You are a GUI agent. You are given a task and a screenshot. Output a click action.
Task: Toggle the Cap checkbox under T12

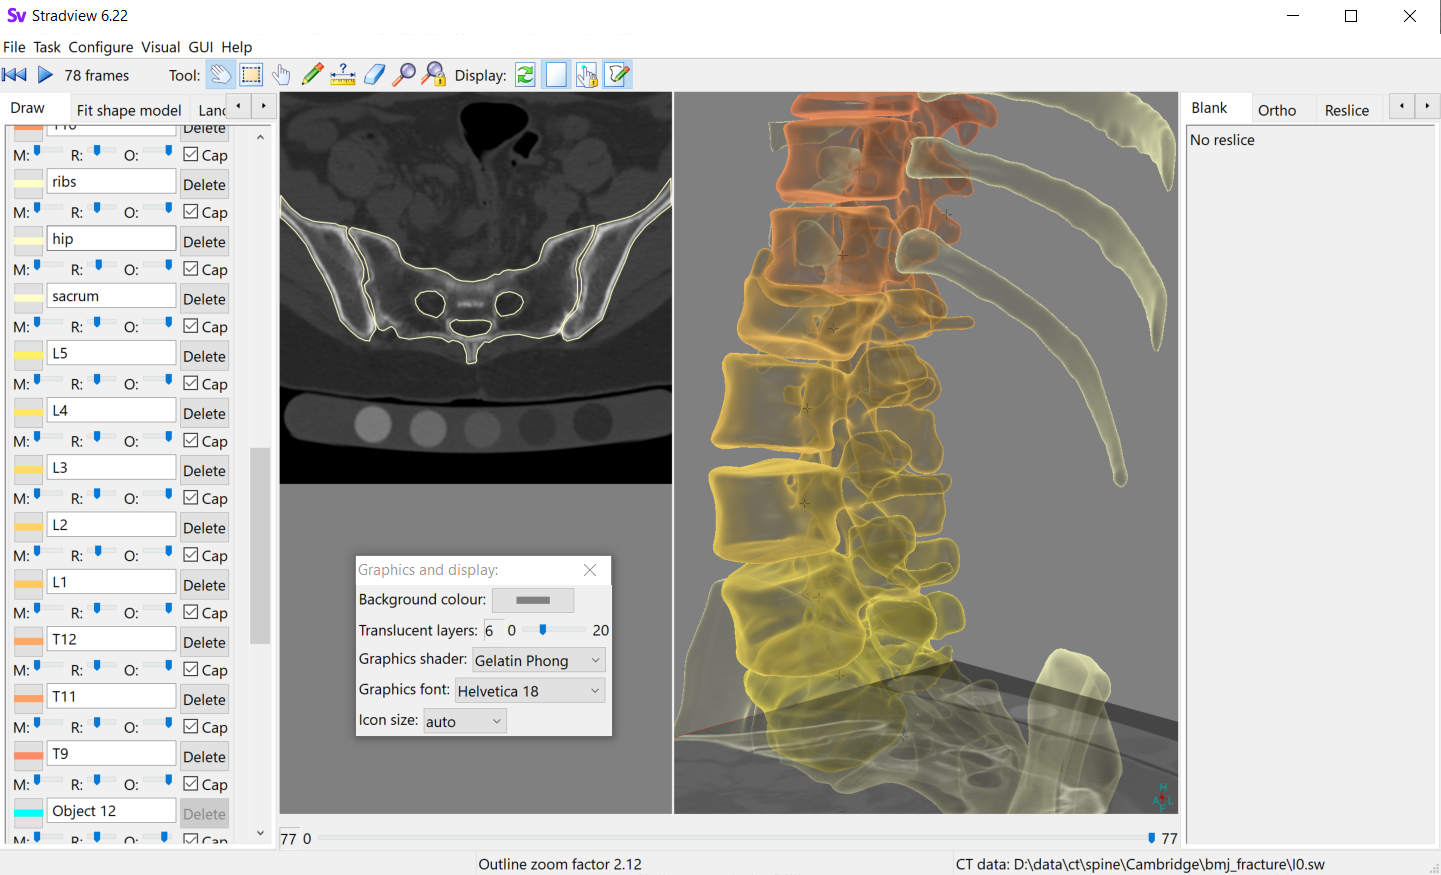[191, 670]
